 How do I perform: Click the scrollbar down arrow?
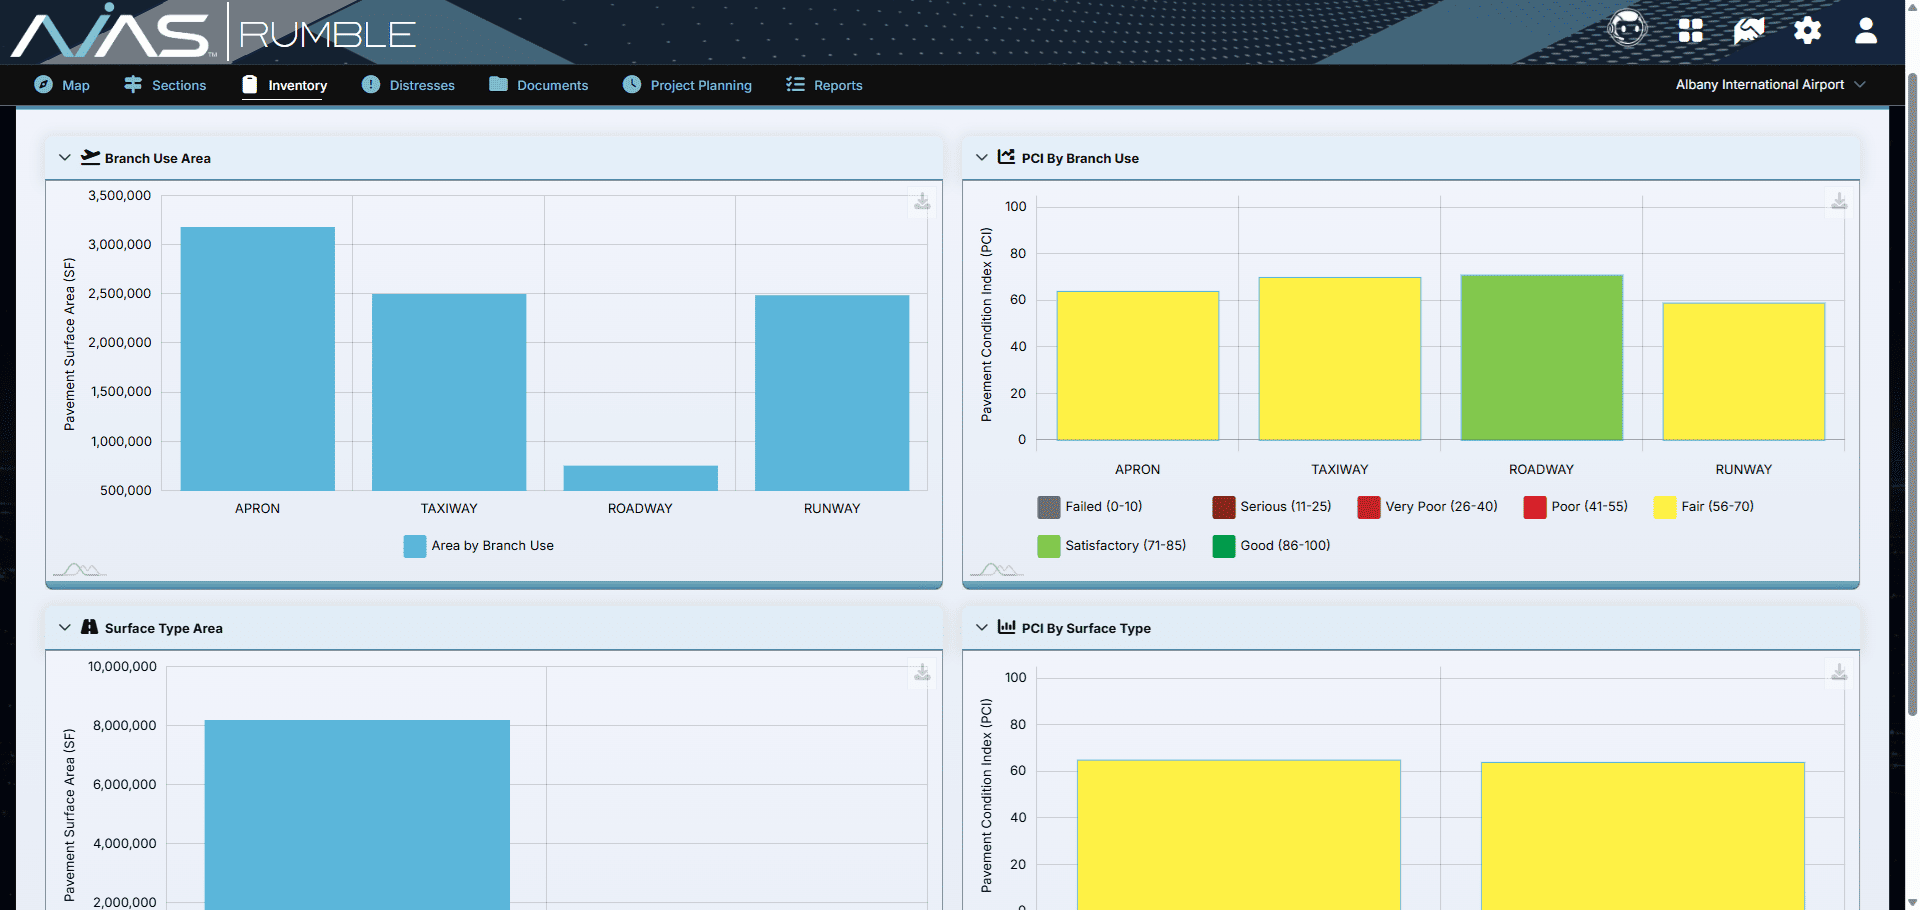pos(1912,902)
